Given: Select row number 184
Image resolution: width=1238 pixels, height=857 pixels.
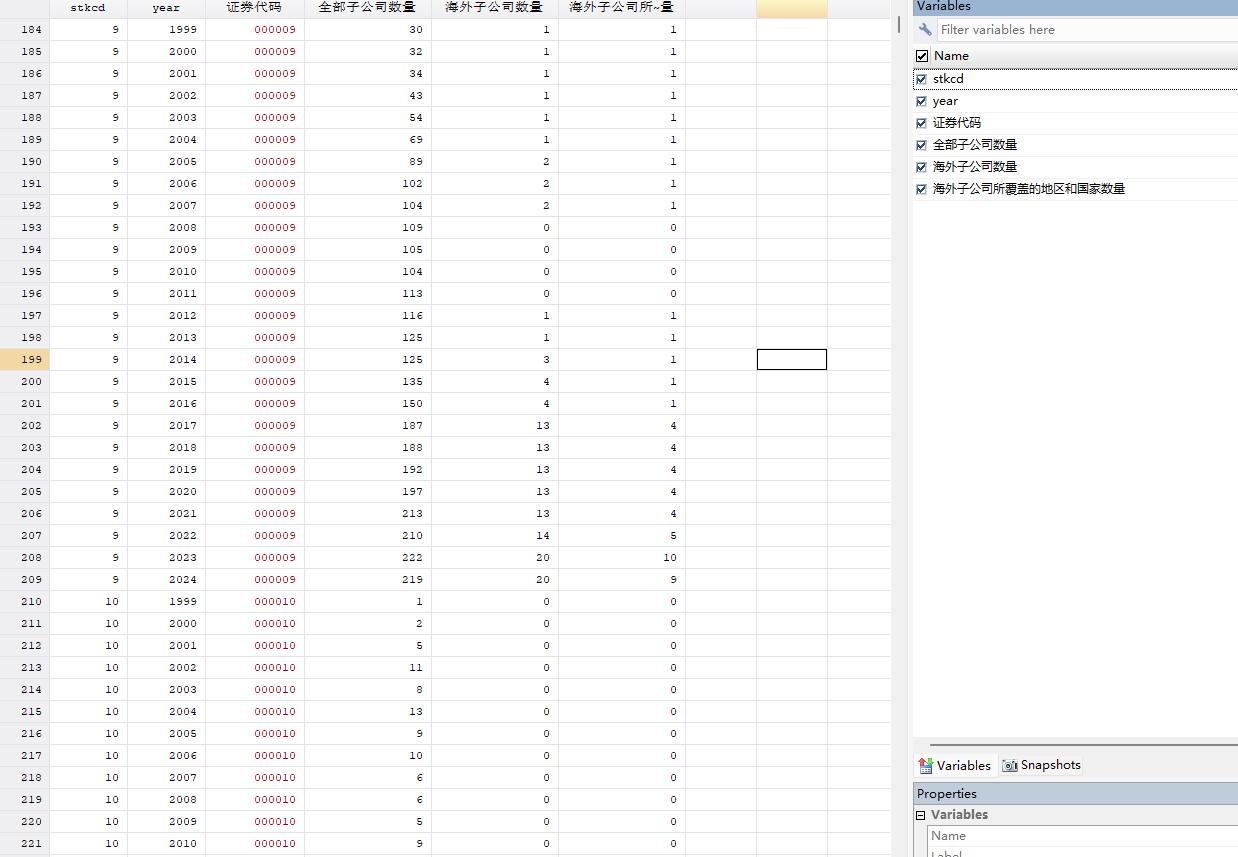Looking at the screenshot, I should click(x=25, y=30).
